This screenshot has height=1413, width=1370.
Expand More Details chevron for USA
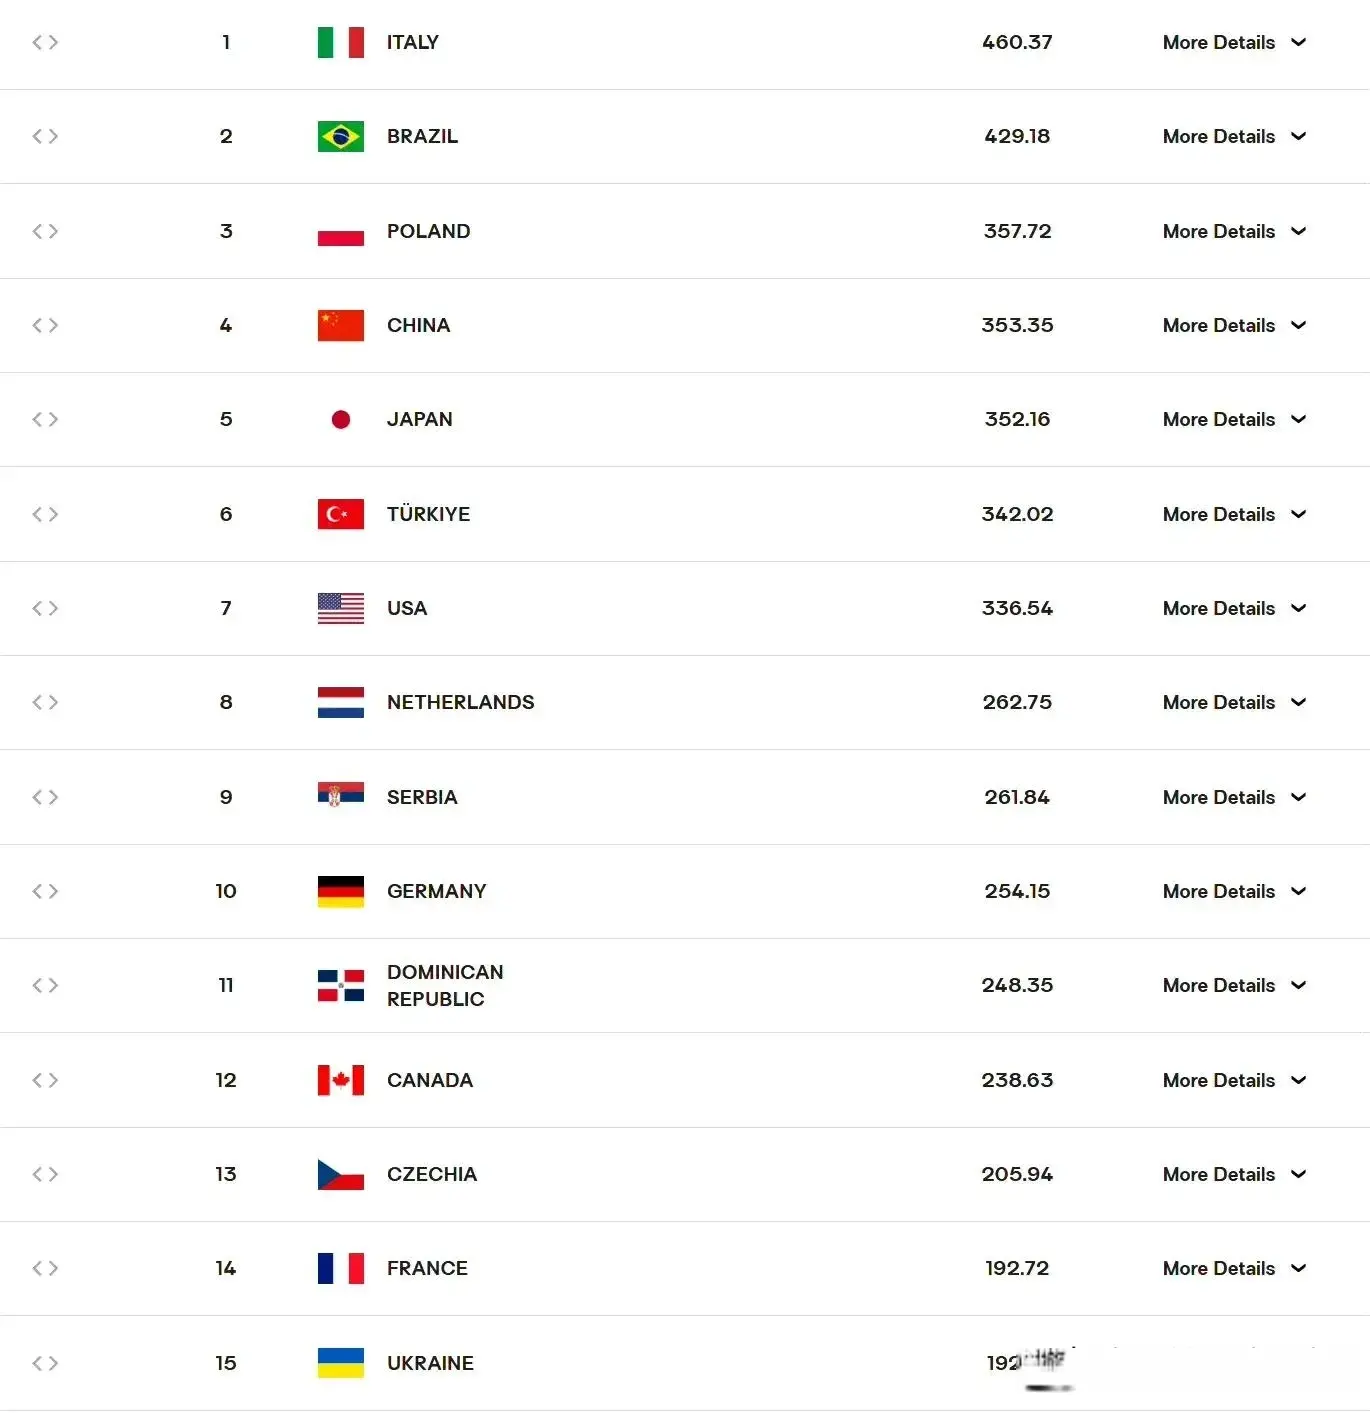click(x=1298, y=608)
